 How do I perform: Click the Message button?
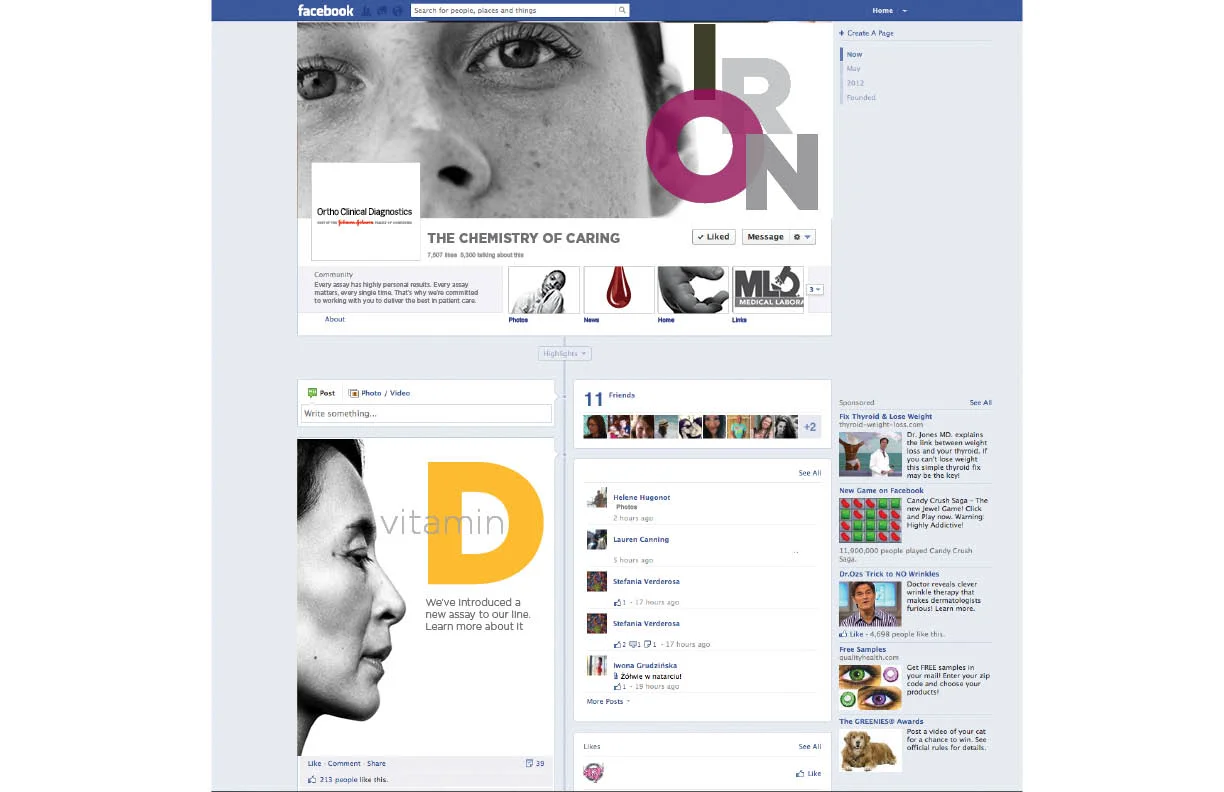click(x=766, y=237)
